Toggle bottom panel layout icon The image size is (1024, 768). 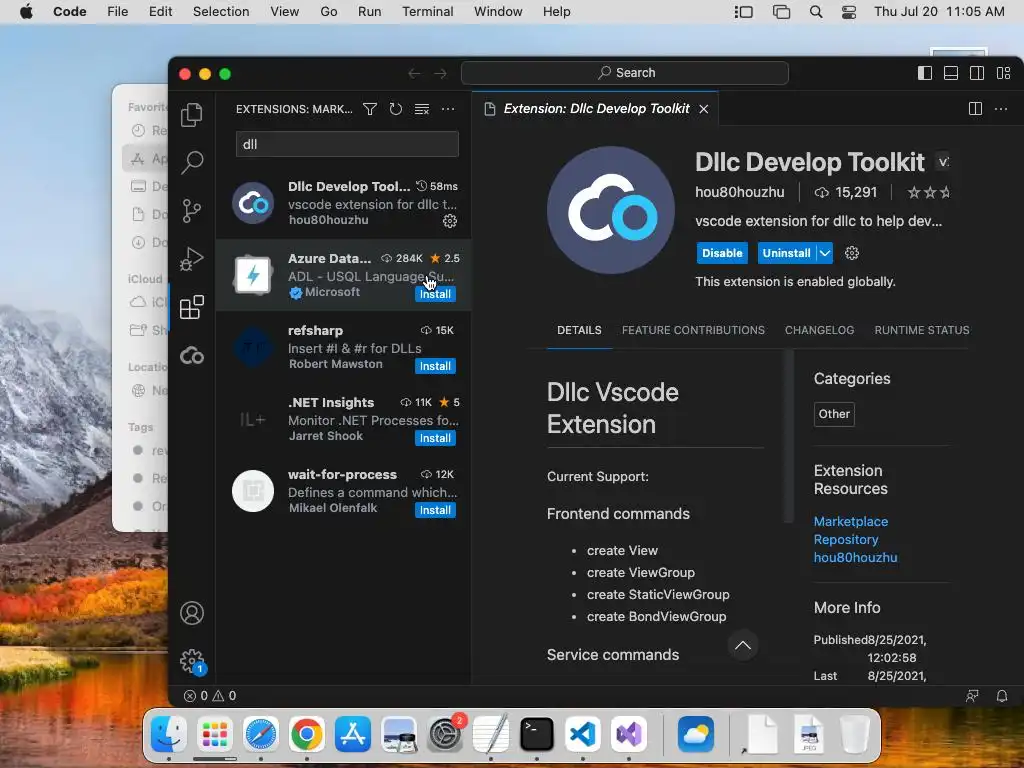click(951, 73)
